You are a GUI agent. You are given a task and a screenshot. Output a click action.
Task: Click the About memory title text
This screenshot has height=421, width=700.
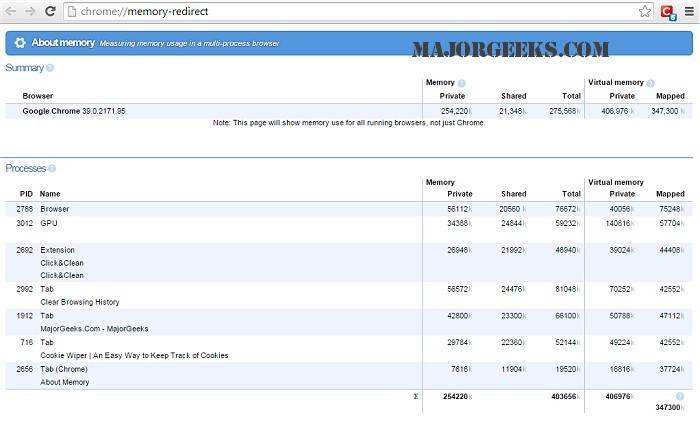click(63, 43)
